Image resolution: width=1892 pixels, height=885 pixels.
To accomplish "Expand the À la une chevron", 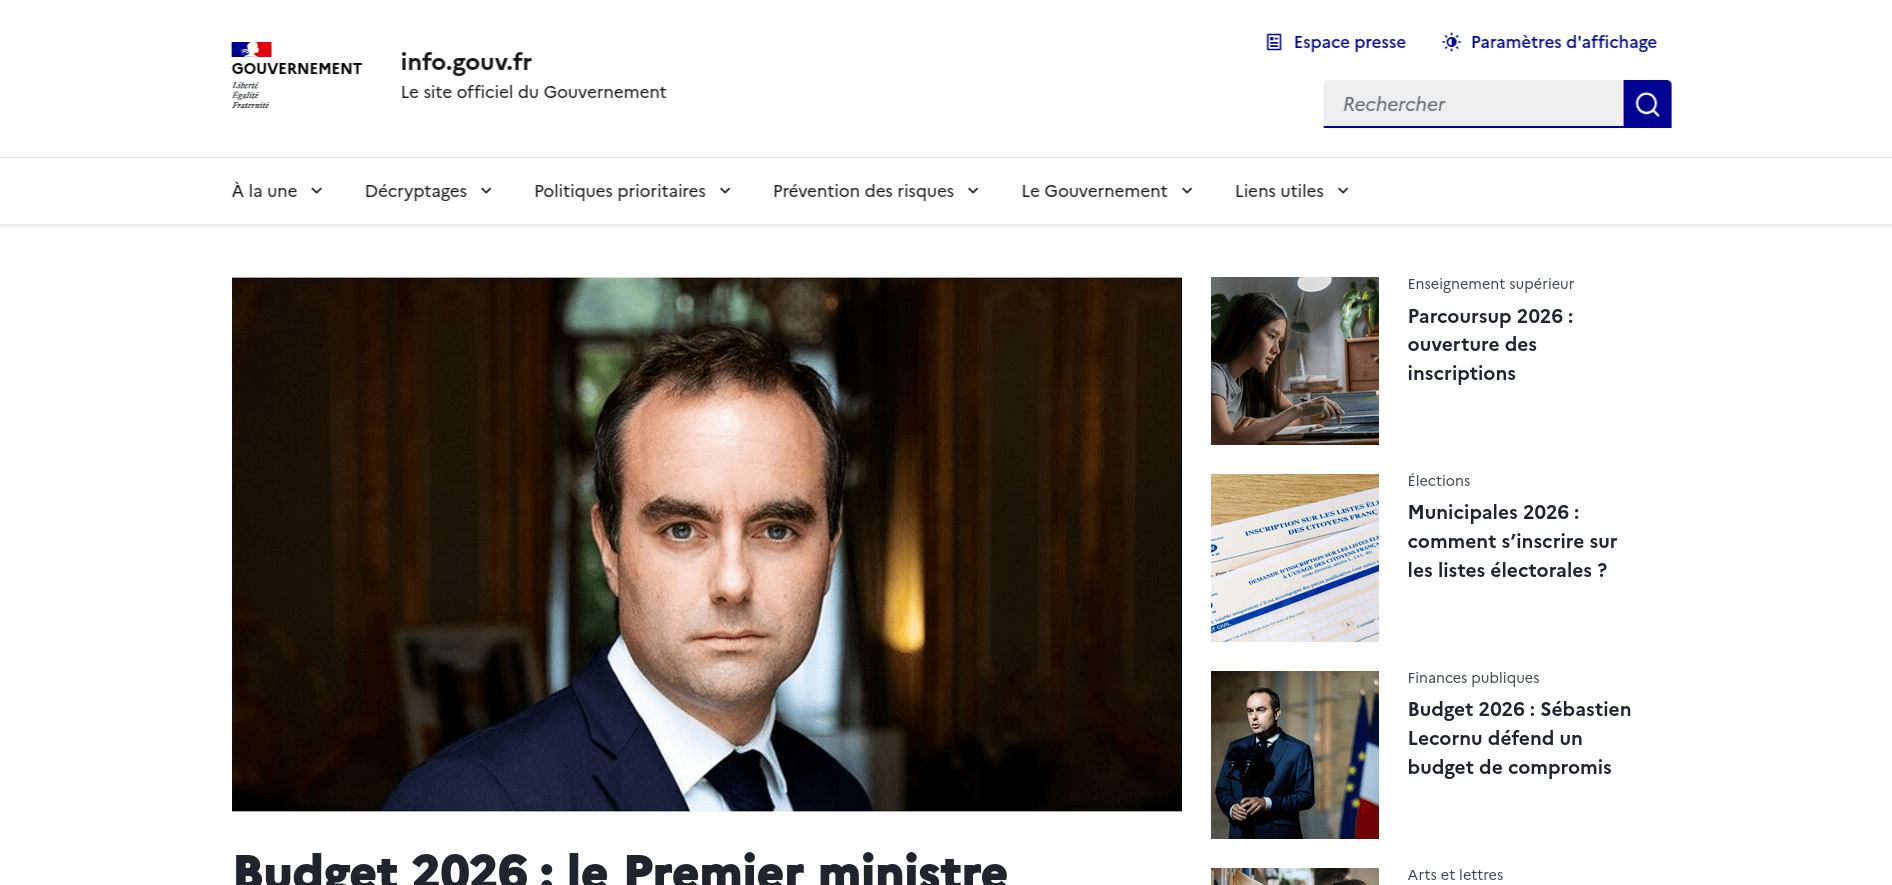I will pyautogui.click(x=317, y=191).
